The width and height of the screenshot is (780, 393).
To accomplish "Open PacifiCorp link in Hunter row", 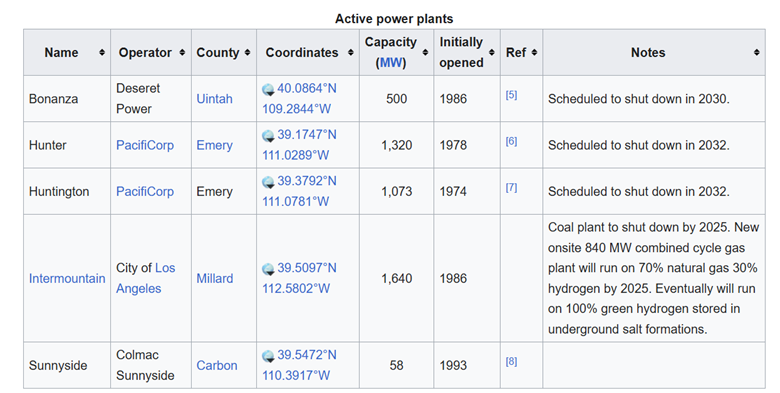I will tap(145, 145).
